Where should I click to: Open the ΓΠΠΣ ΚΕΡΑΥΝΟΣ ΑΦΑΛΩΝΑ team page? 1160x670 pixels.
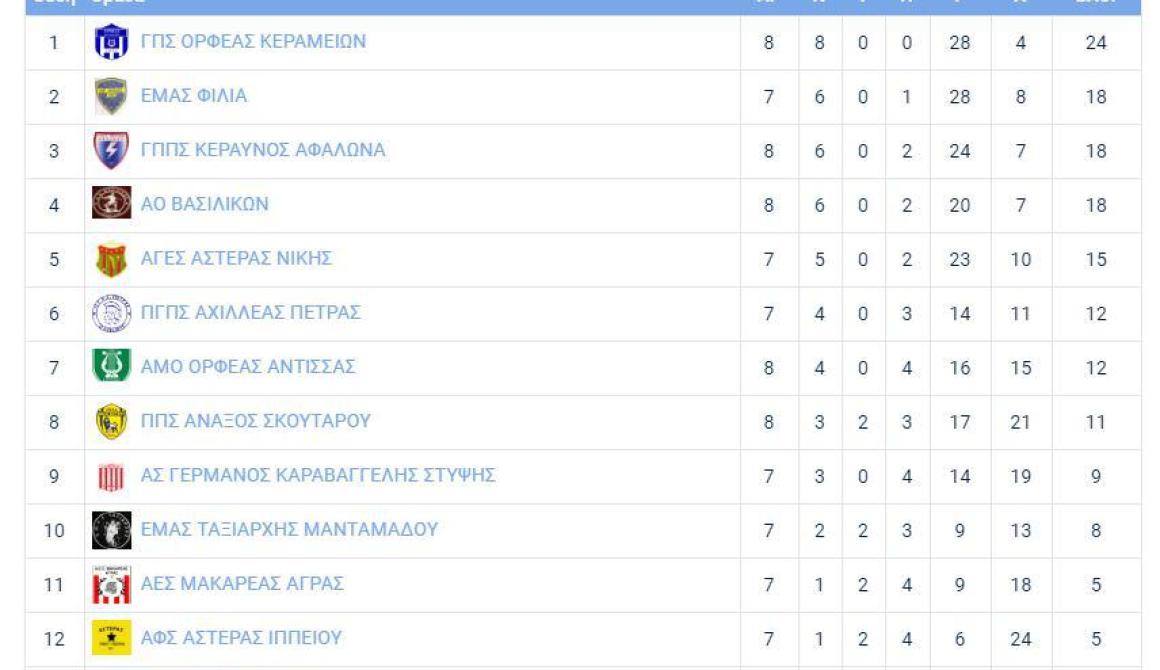point(263,150)
